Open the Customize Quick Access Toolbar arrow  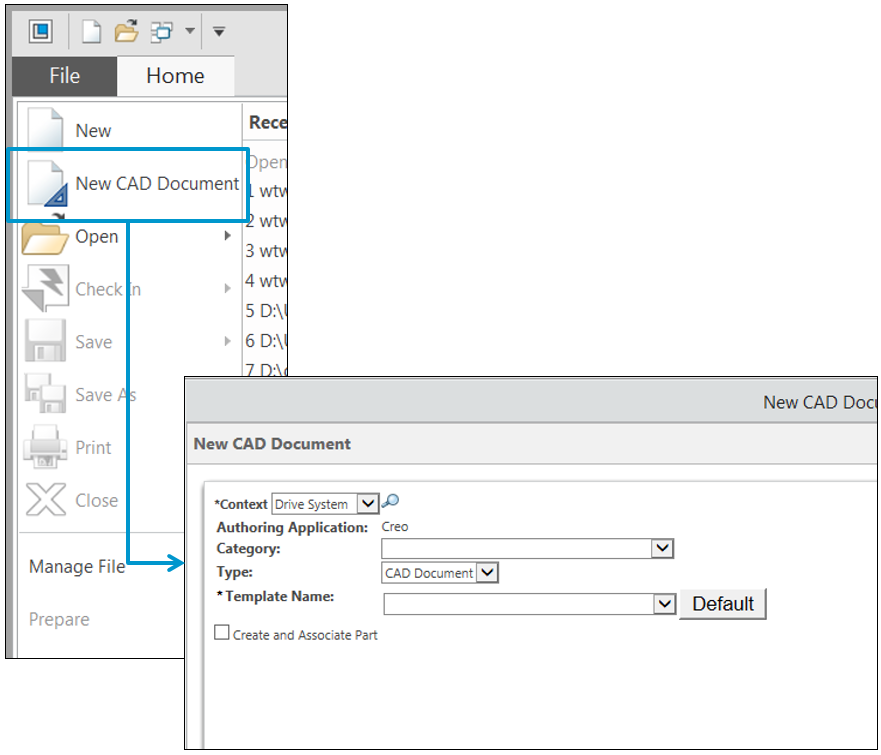[x=218, y=32]
